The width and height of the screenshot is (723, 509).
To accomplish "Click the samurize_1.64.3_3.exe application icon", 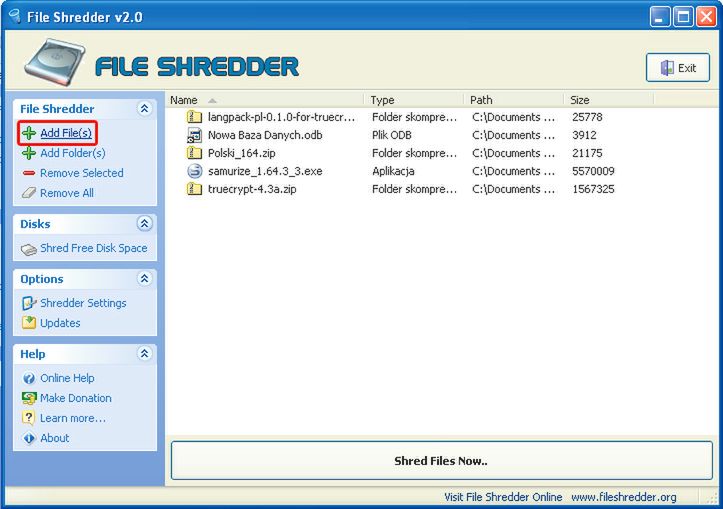I will click(x=195, y=171).
